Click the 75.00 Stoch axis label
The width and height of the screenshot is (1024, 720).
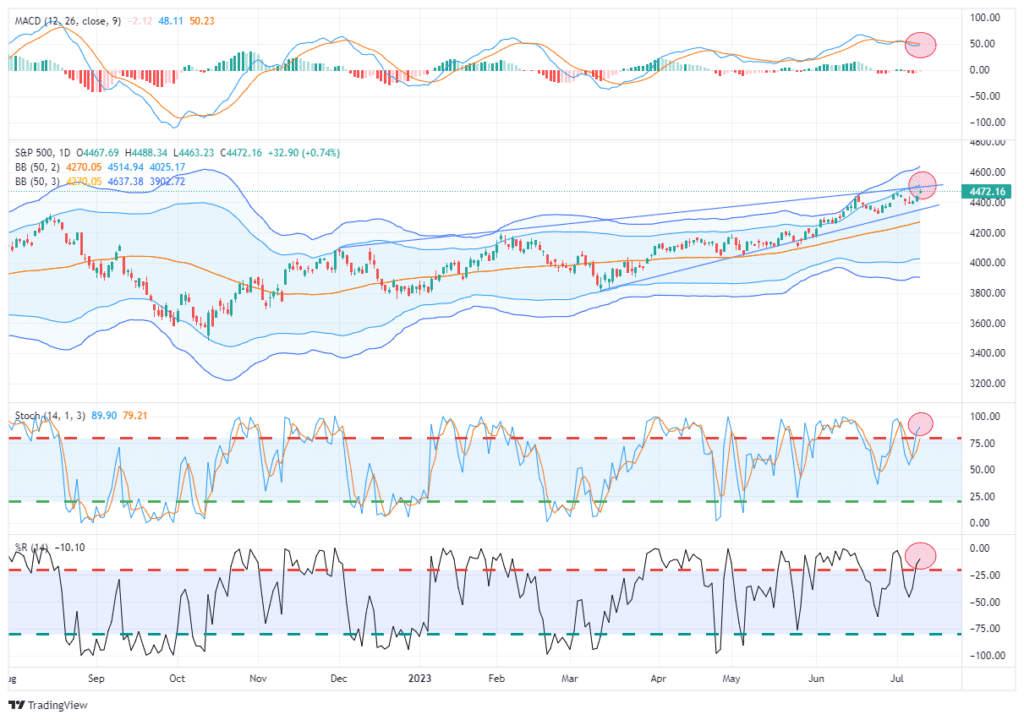pyautogui.click(x=982, y=444)
